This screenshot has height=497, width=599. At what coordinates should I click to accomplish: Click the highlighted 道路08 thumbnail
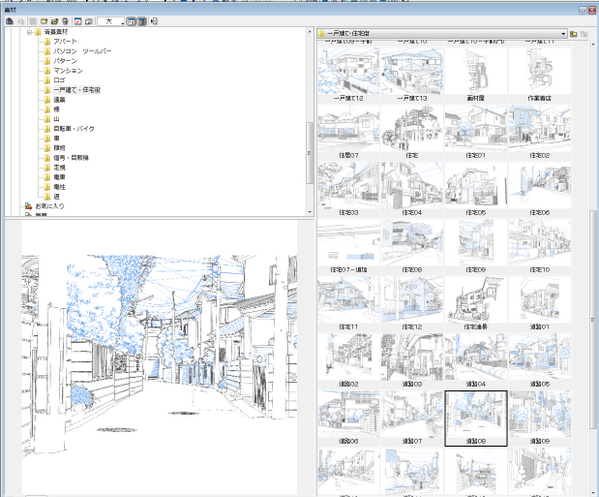[x=476, y=418]
